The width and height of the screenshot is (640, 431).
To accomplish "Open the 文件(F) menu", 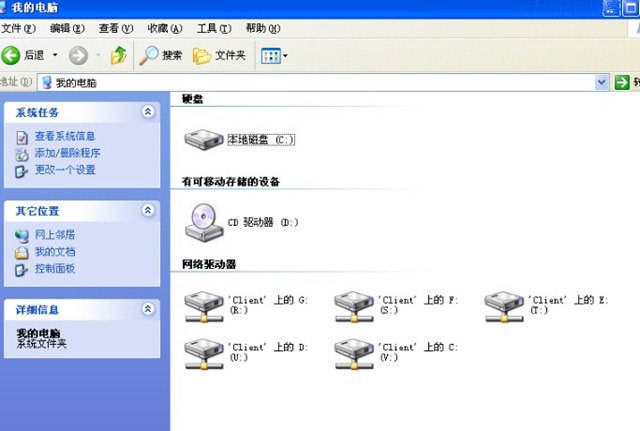I will (18, 28).
